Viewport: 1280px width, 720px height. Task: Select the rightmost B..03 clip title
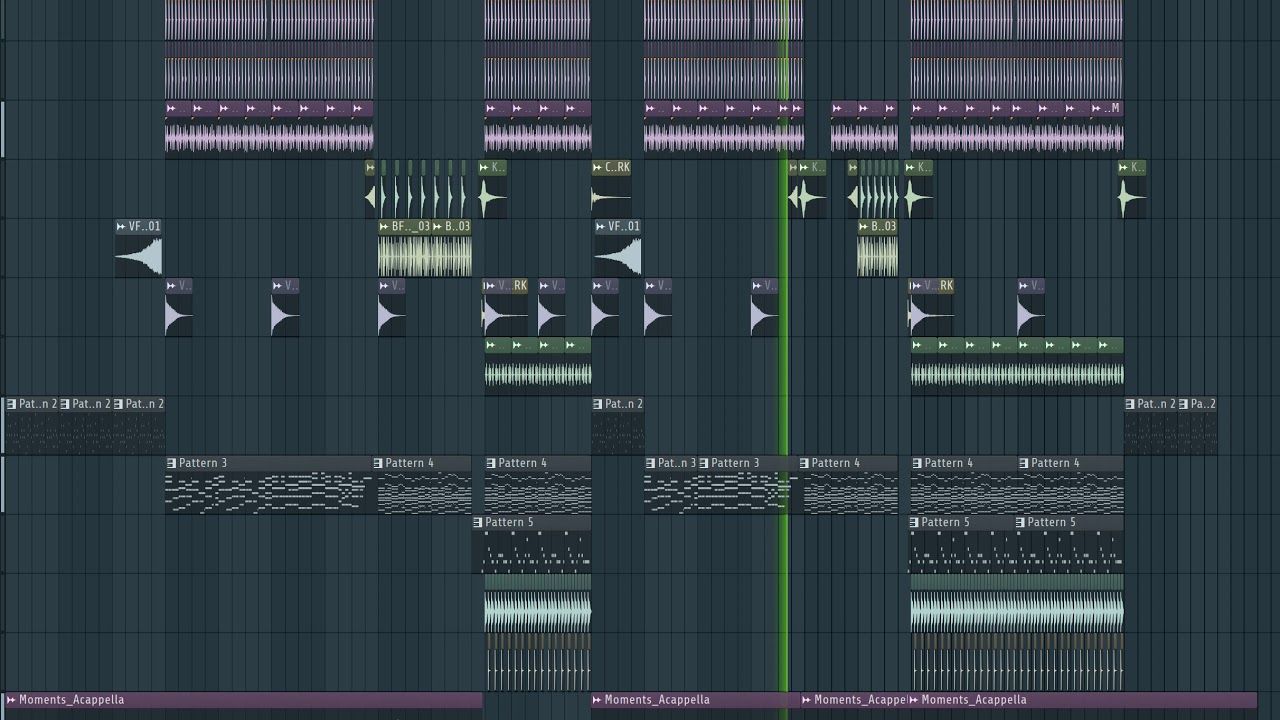[x=883, y=227]
